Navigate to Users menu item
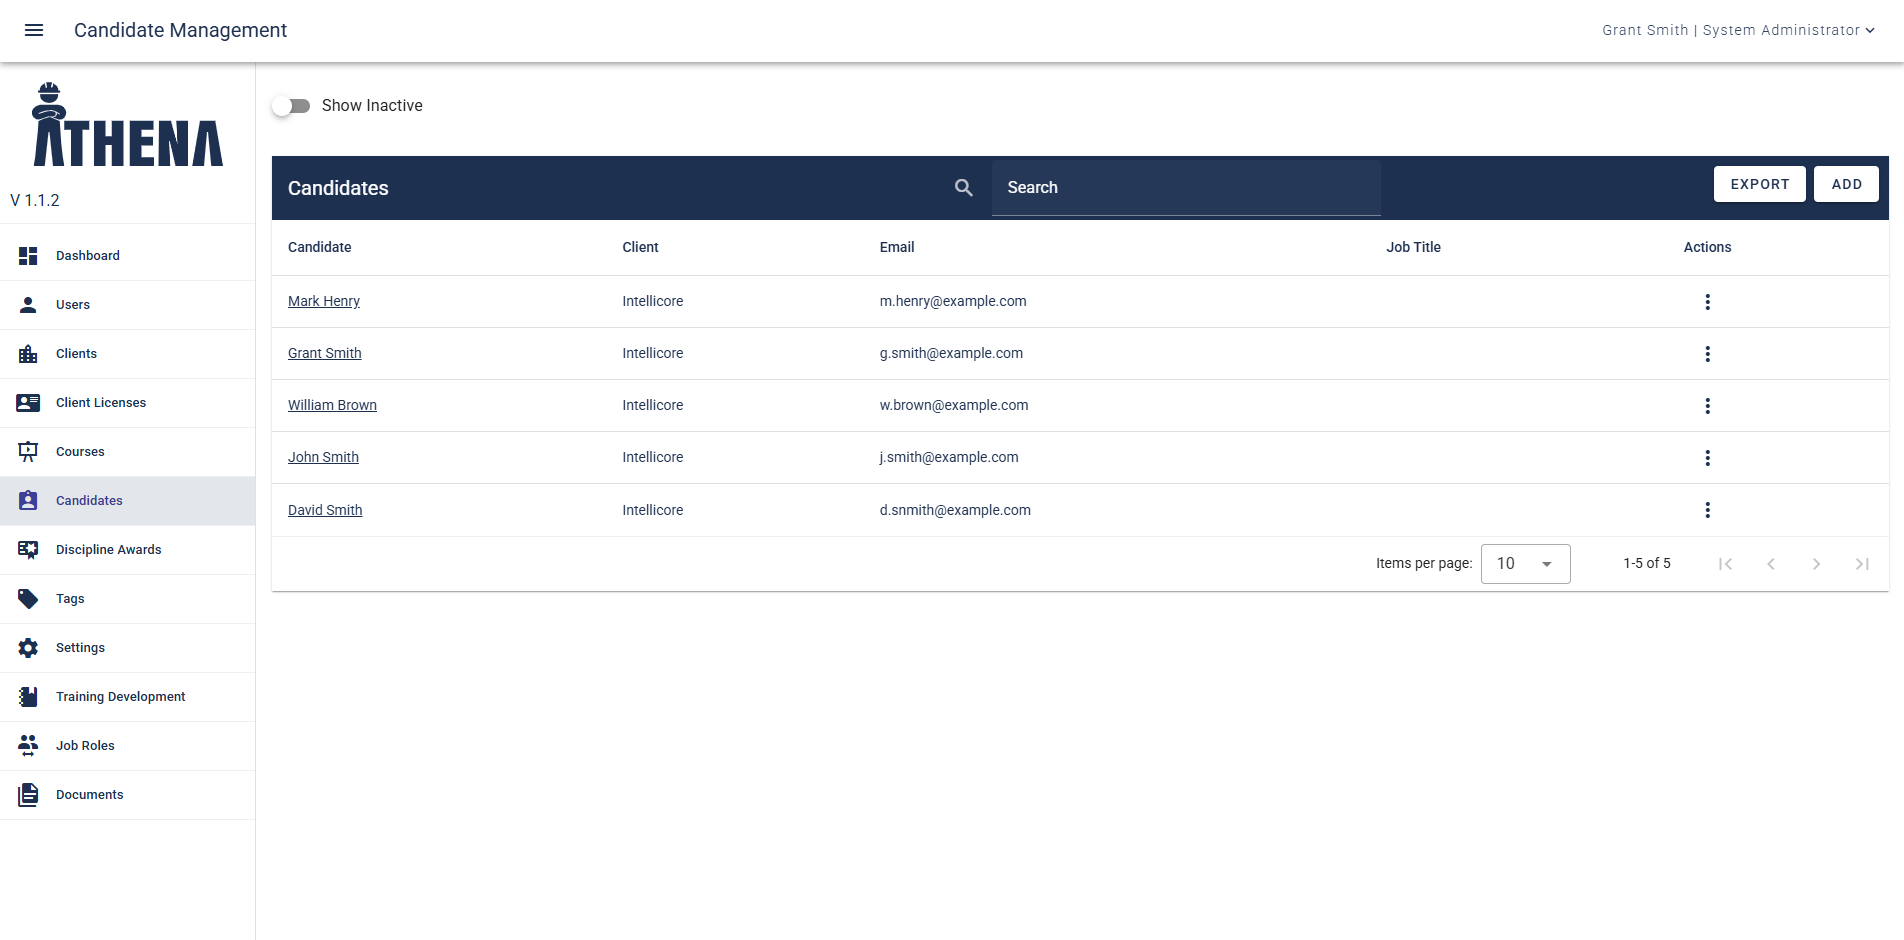 (x=127, y=305)
